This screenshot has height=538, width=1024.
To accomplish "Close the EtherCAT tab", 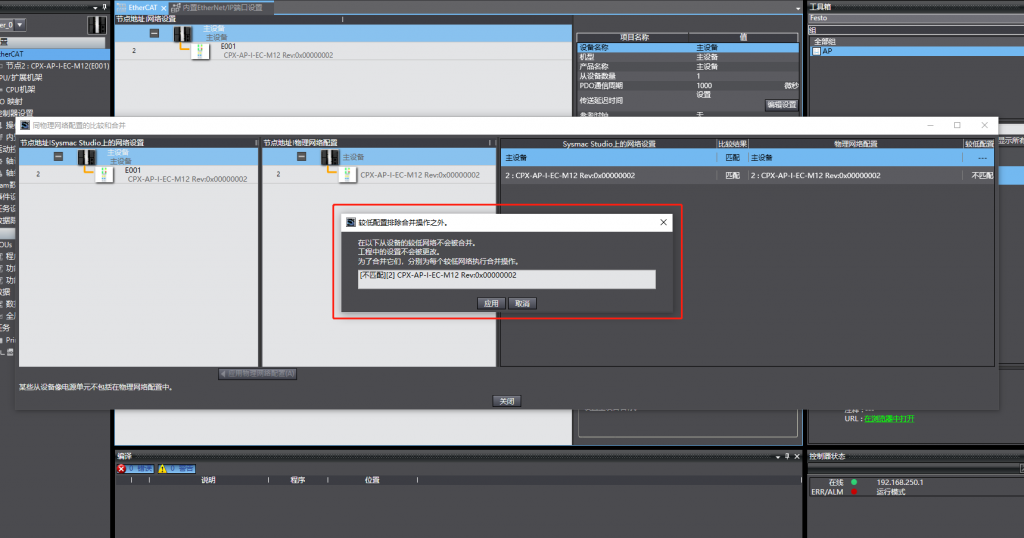I will pyautogui.click(x=163, y=8).
